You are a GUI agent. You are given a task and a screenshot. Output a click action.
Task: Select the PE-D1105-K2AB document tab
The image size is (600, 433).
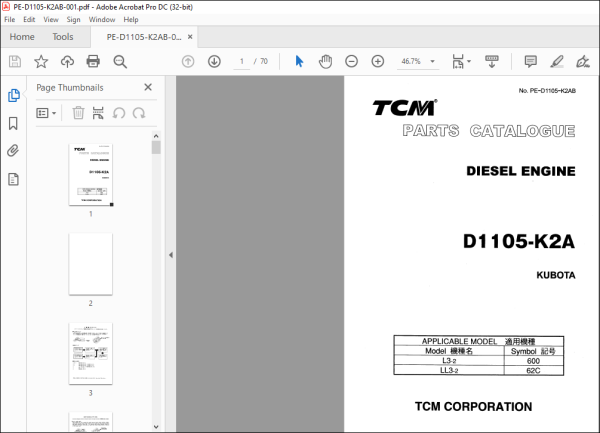pyautogui.click(x=144, y=37)
